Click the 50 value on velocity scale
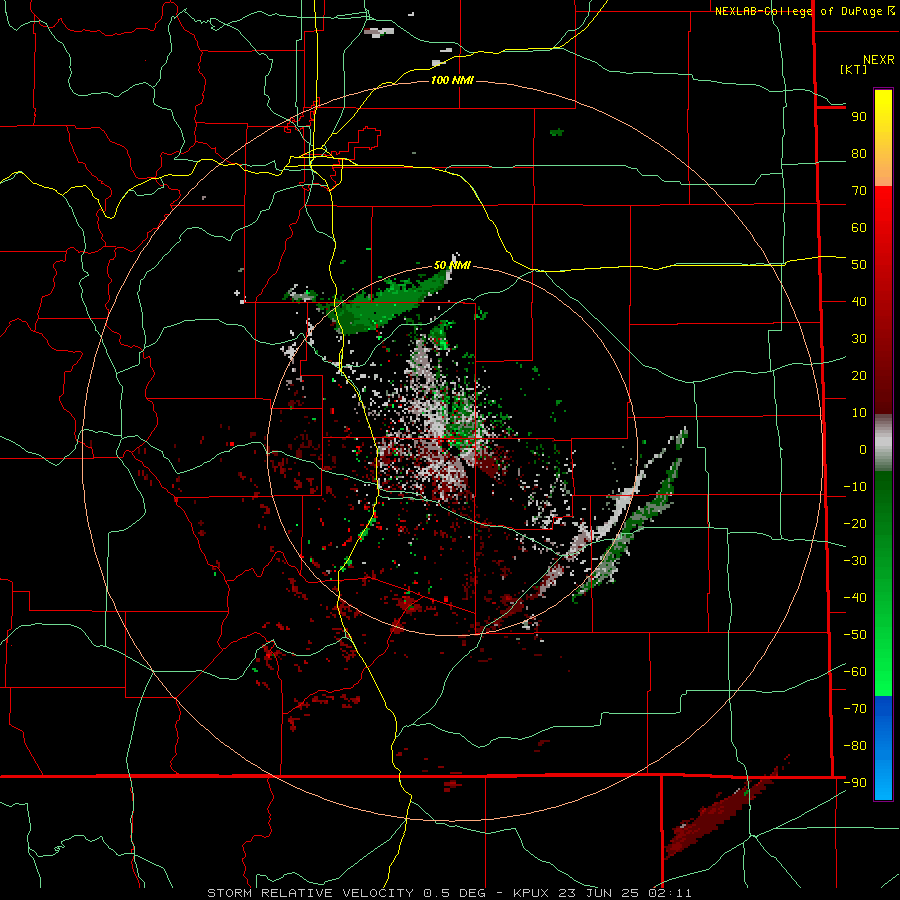This screenshot has height=900, width=900. pos(859,265)
